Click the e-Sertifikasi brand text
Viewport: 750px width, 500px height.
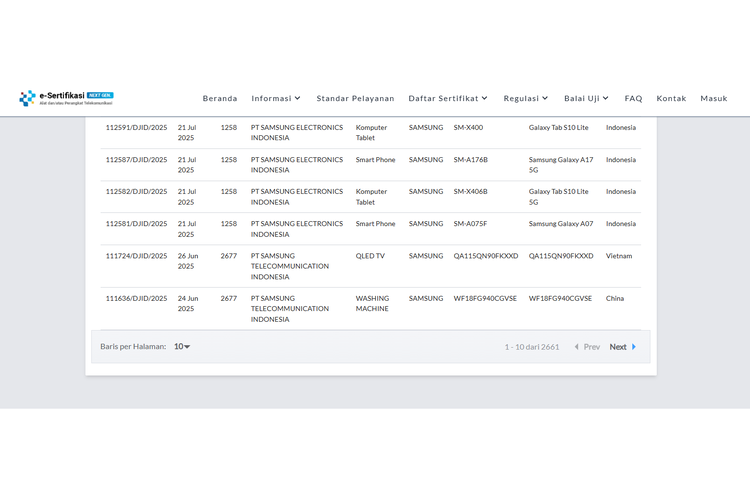[62, 95]
